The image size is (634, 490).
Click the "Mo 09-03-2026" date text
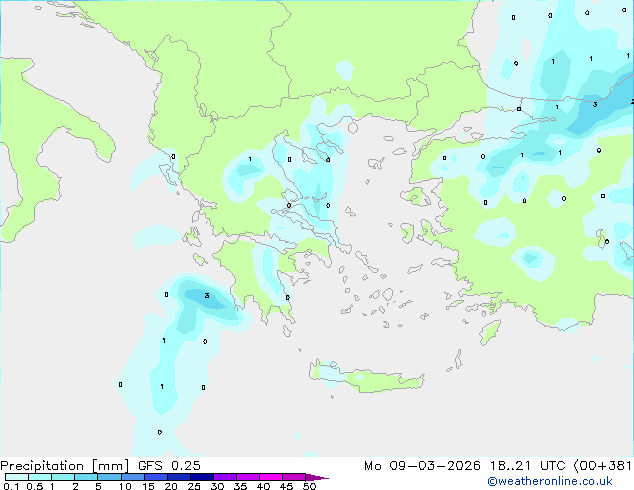(x=422, y=466)
